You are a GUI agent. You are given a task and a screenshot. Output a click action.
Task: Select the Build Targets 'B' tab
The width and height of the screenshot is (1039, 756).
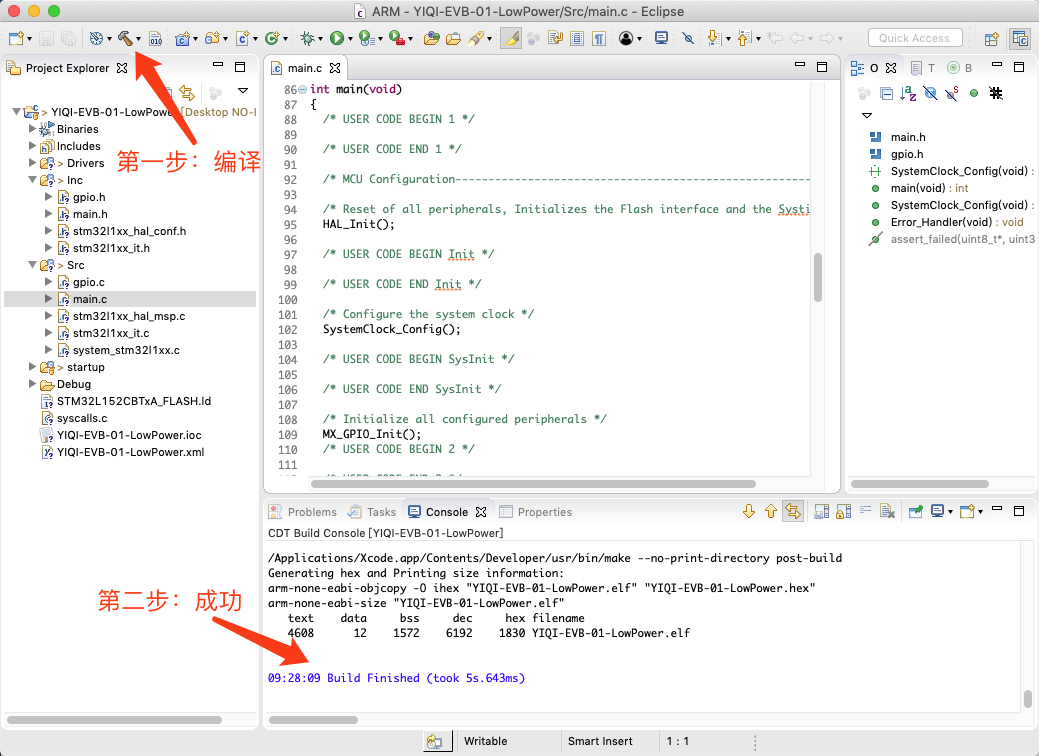click(959, 68)
